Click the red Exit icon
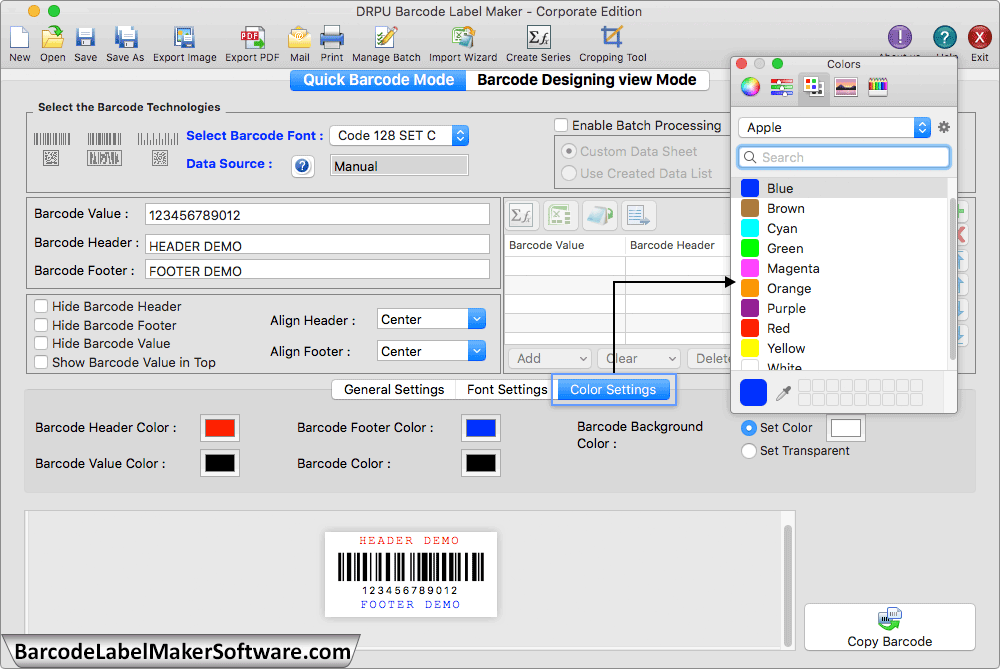Screen dimensions: 1000x669 [x=979, y=37]
